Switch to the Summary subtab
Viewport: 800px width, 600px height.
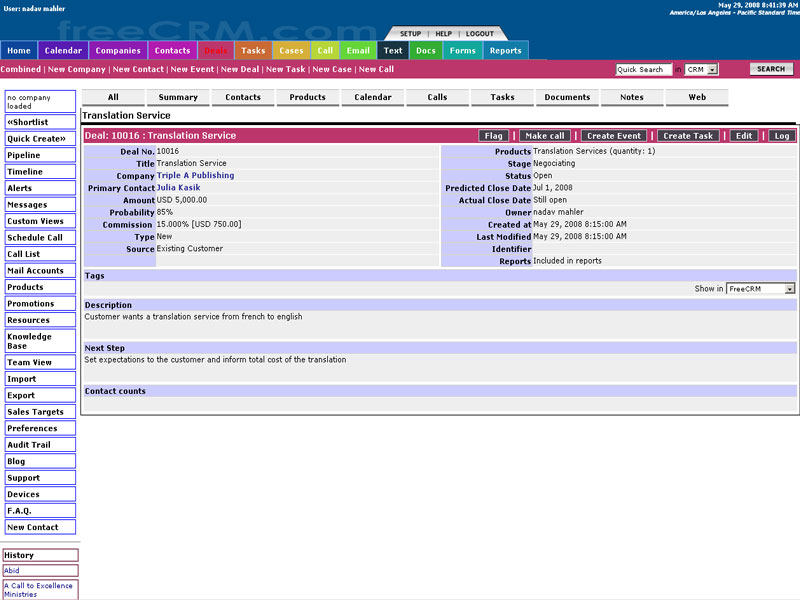click(178, 97)
